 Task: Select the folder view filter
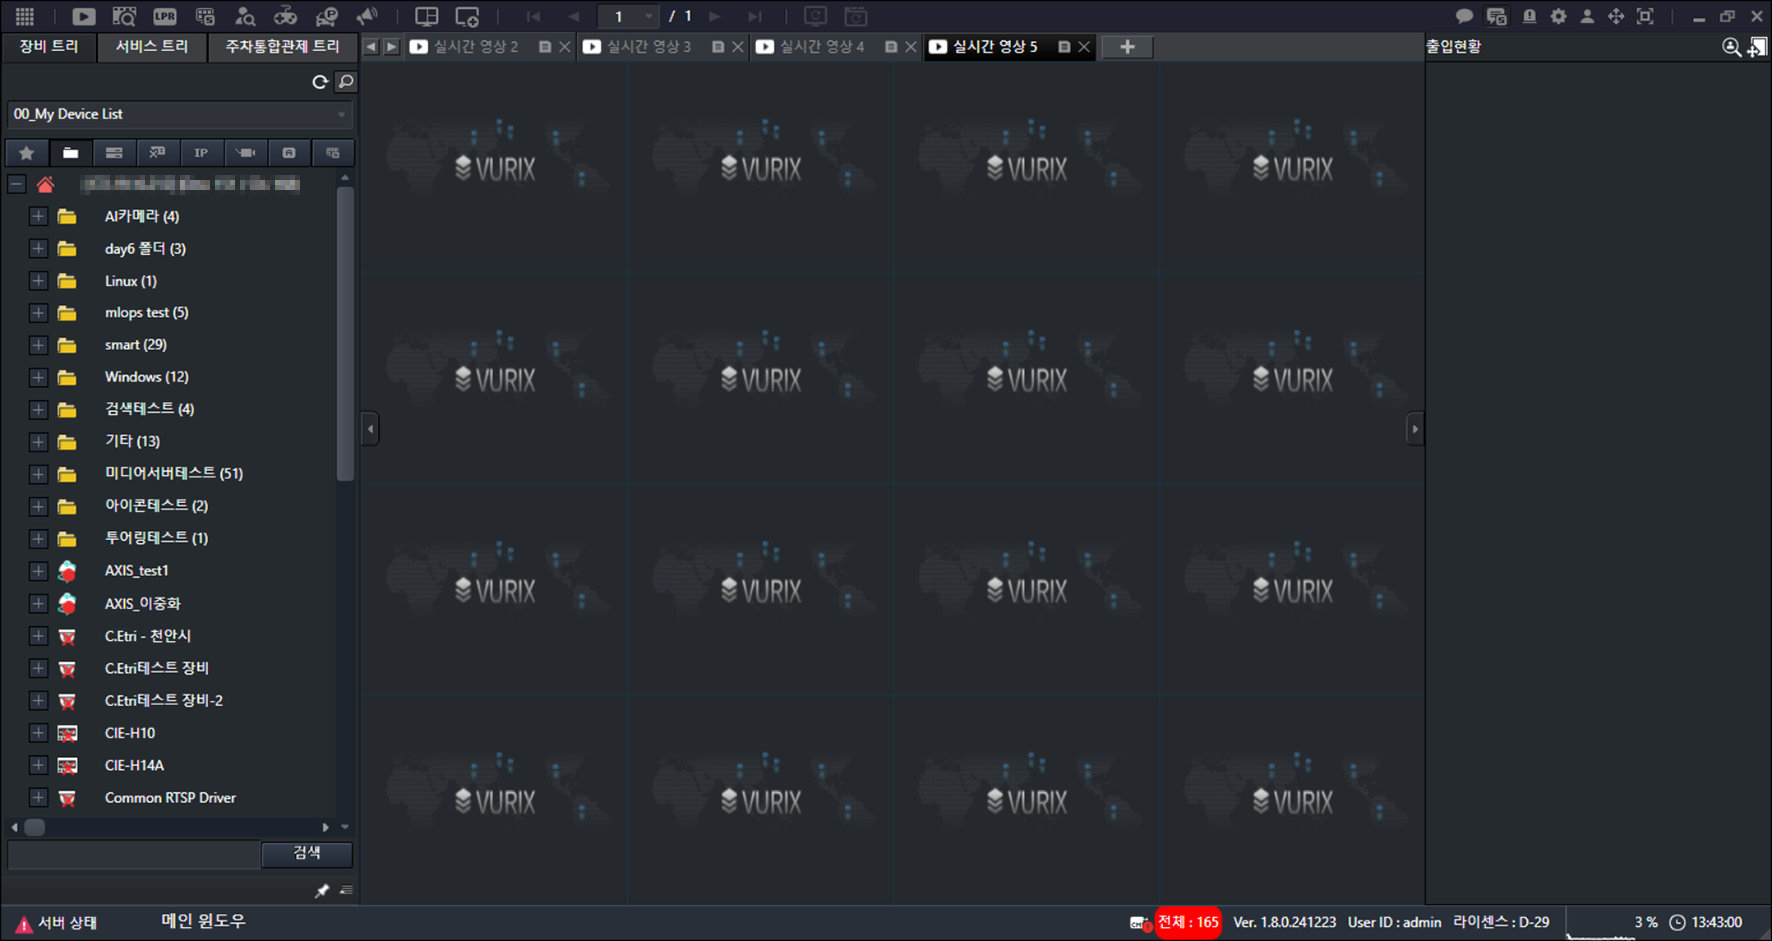70,153
